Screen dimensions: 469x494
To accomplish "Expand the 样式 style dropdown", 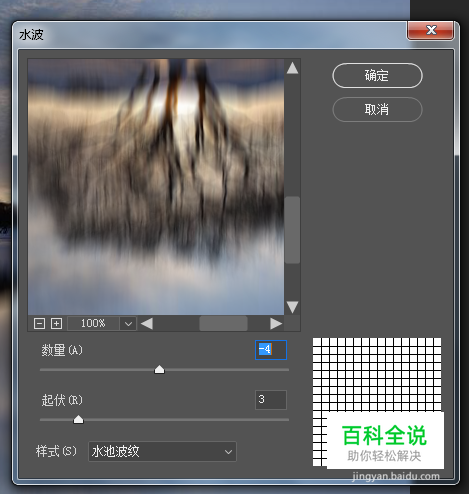I will click(x=162, y=452).
